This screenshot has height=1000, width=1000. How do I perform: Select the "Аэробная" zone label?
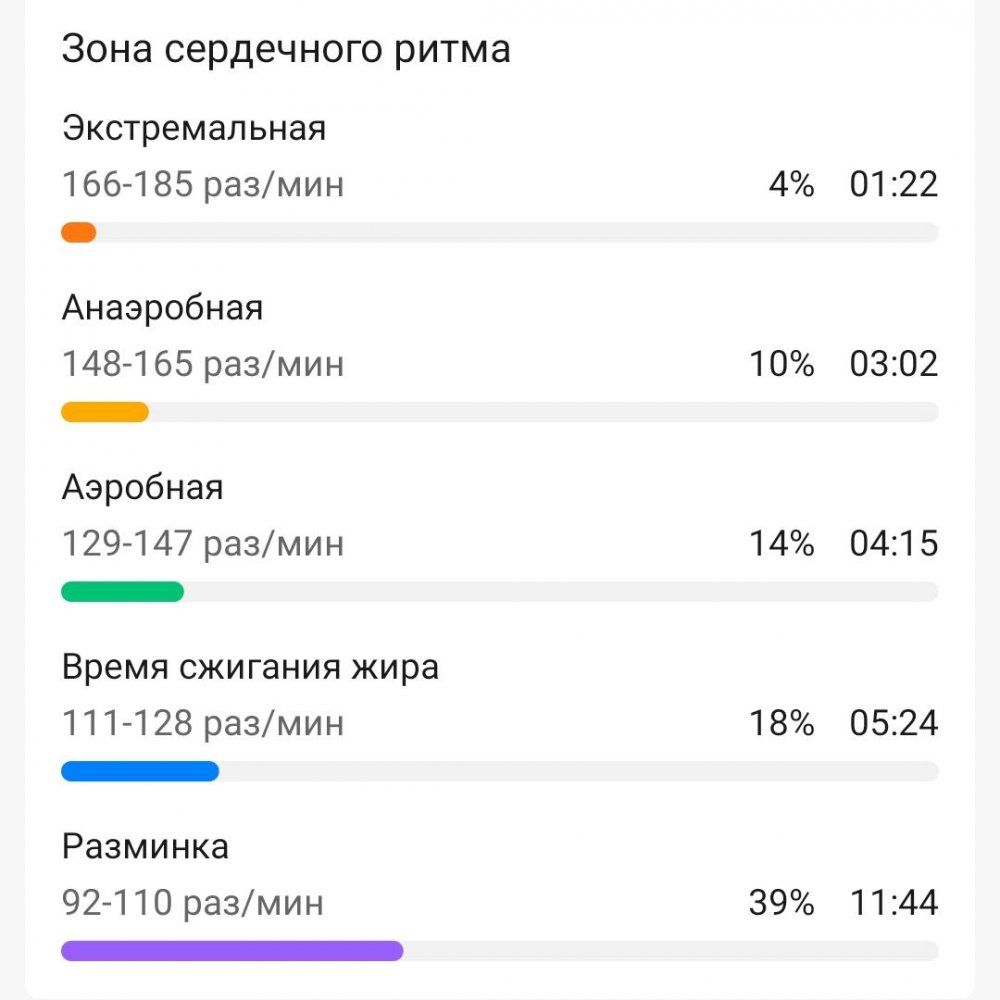pos(143,487)
